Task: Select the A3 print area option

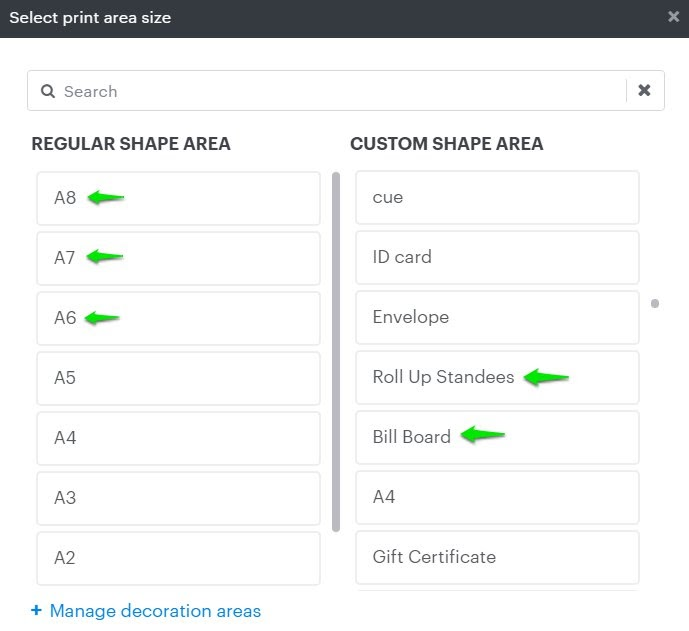Action: [x=178, y=498]
